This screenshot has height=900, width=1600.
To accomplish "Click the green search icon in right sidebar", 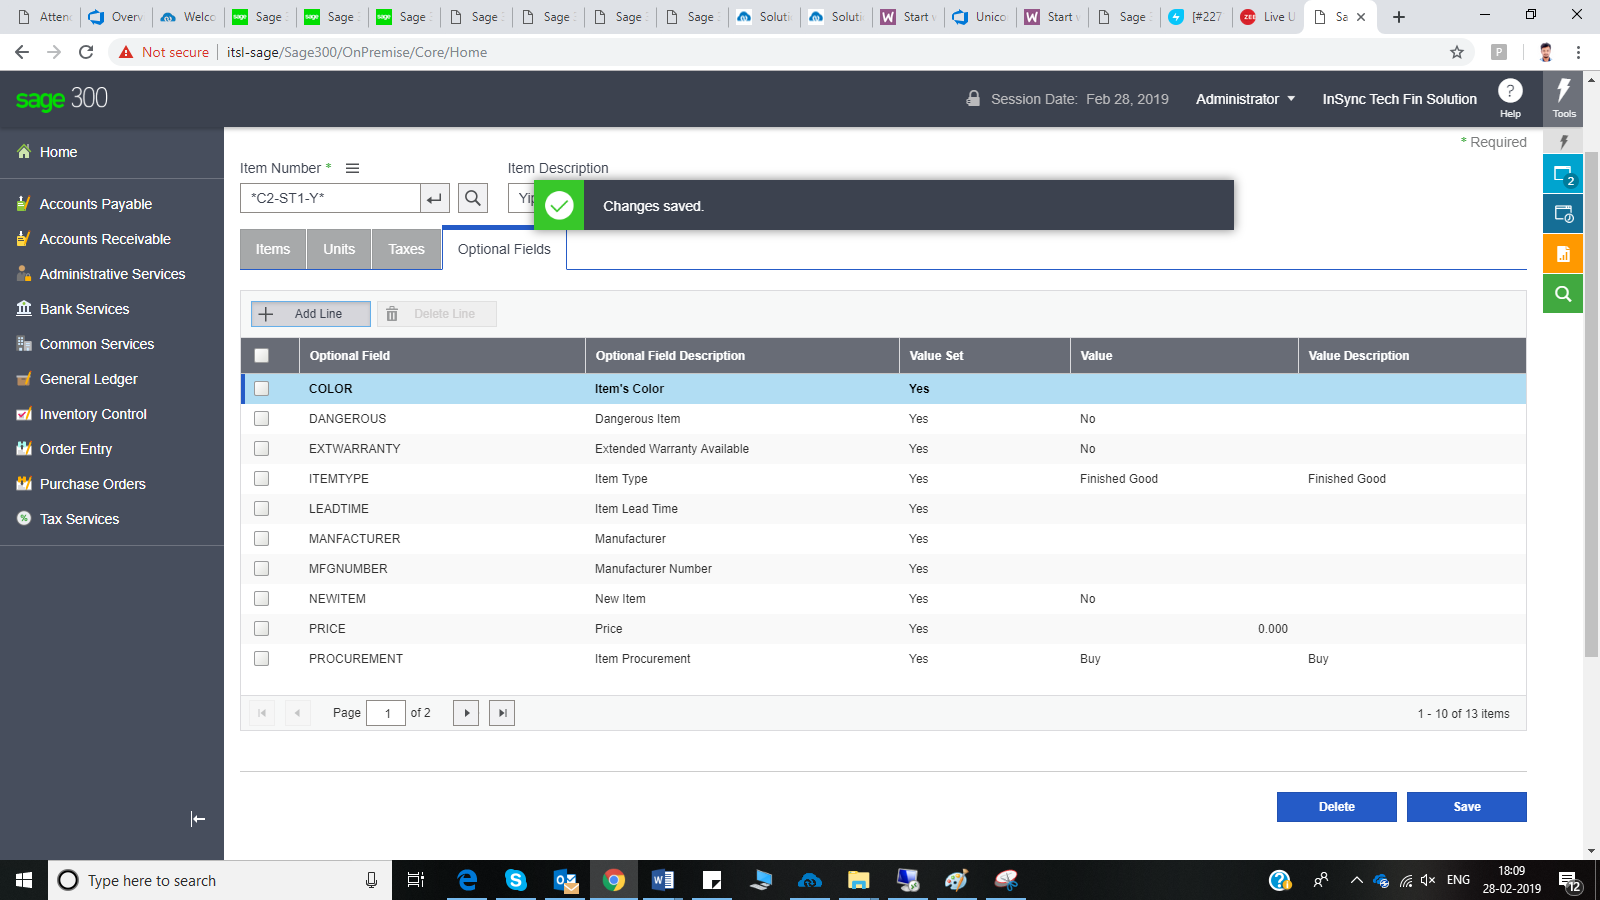I will coord(1562,293).
